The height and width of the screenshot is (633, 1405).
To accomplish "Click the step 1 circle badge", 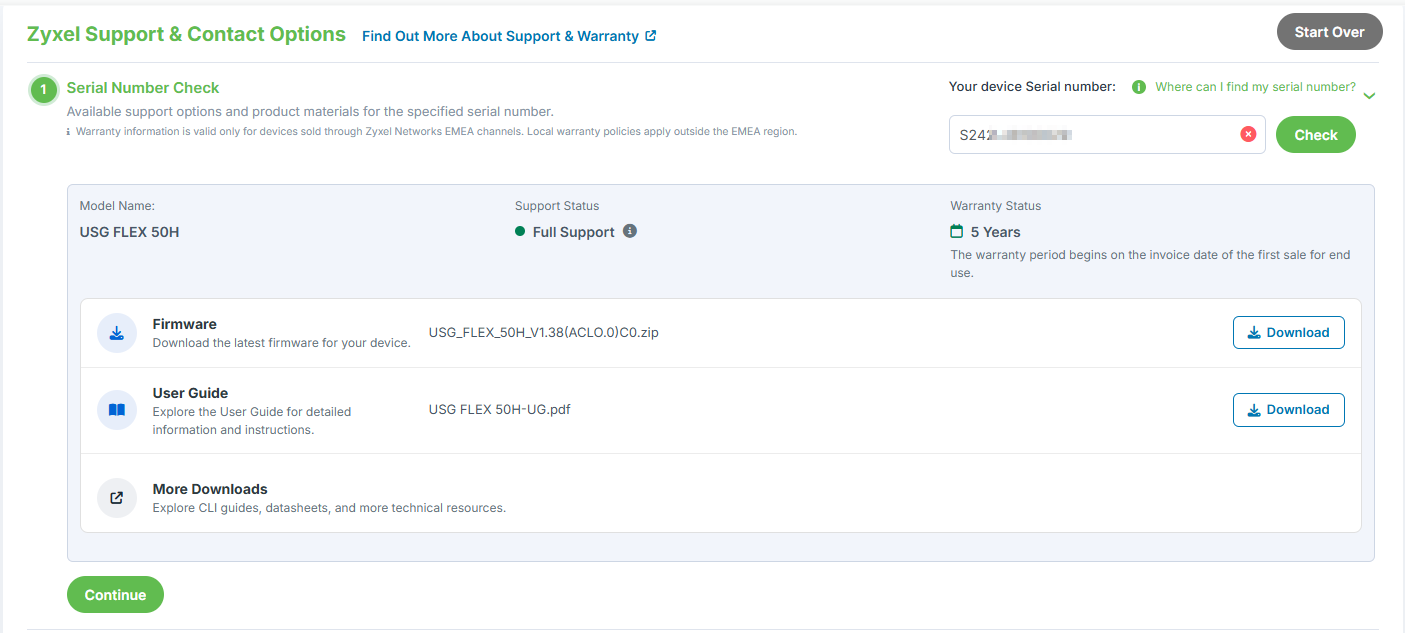I will point(44,90).
